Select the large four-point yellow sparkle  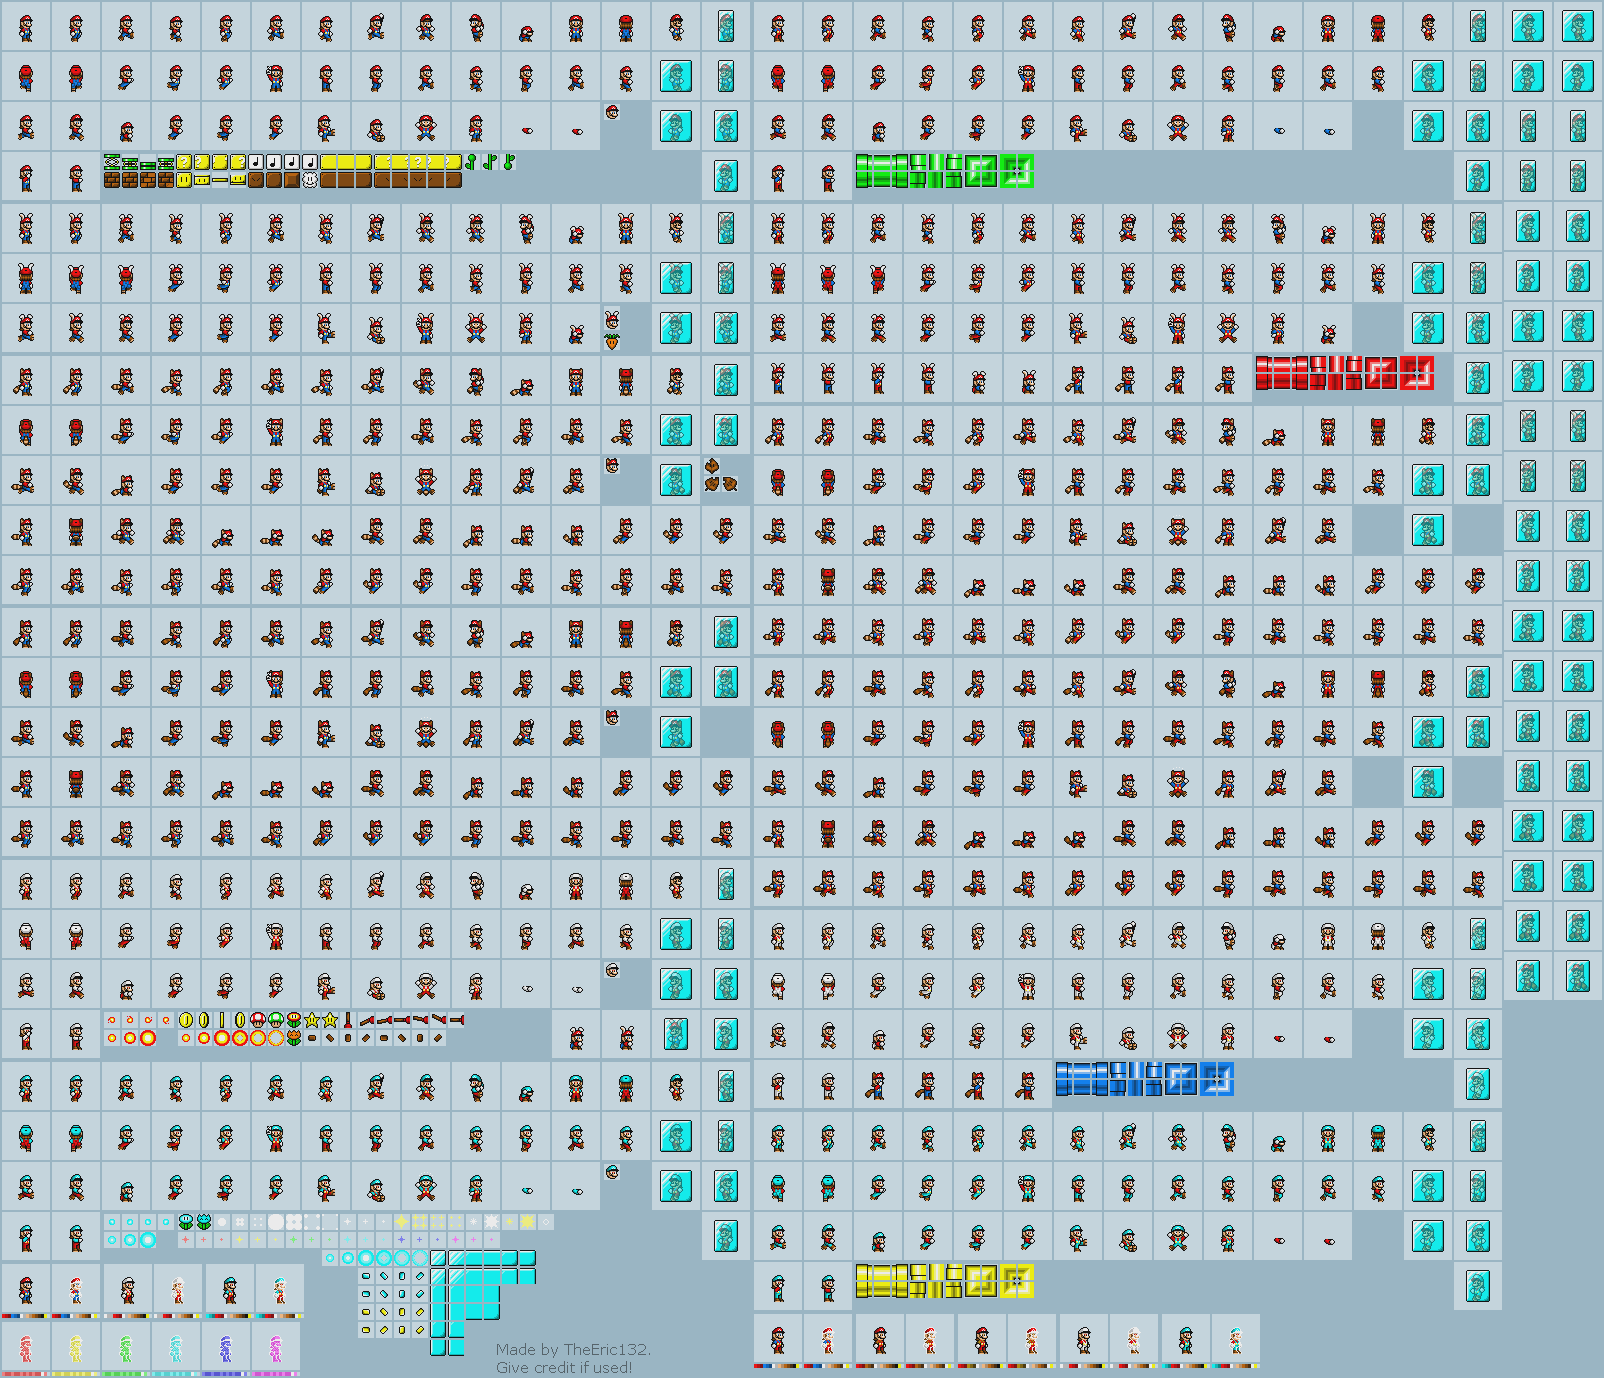[x=401, y=1221]
